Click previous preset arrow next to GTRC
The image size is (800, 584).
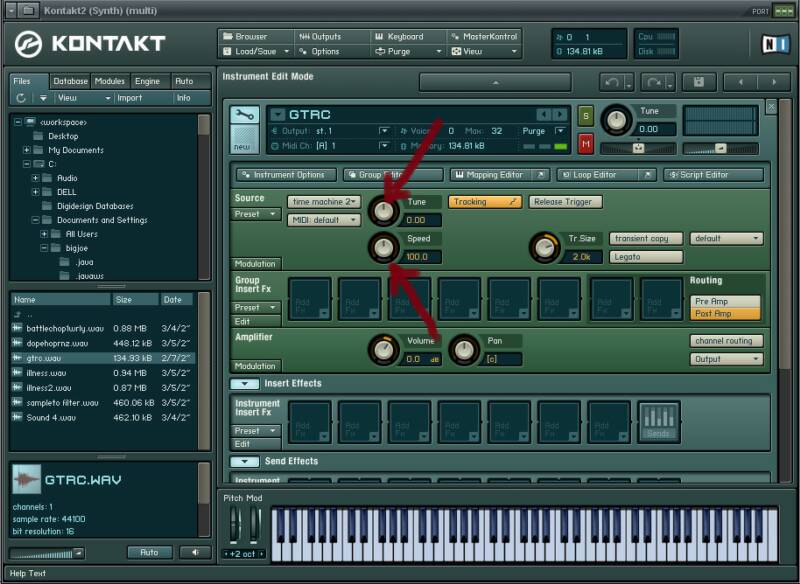click(x=544, y=114)
